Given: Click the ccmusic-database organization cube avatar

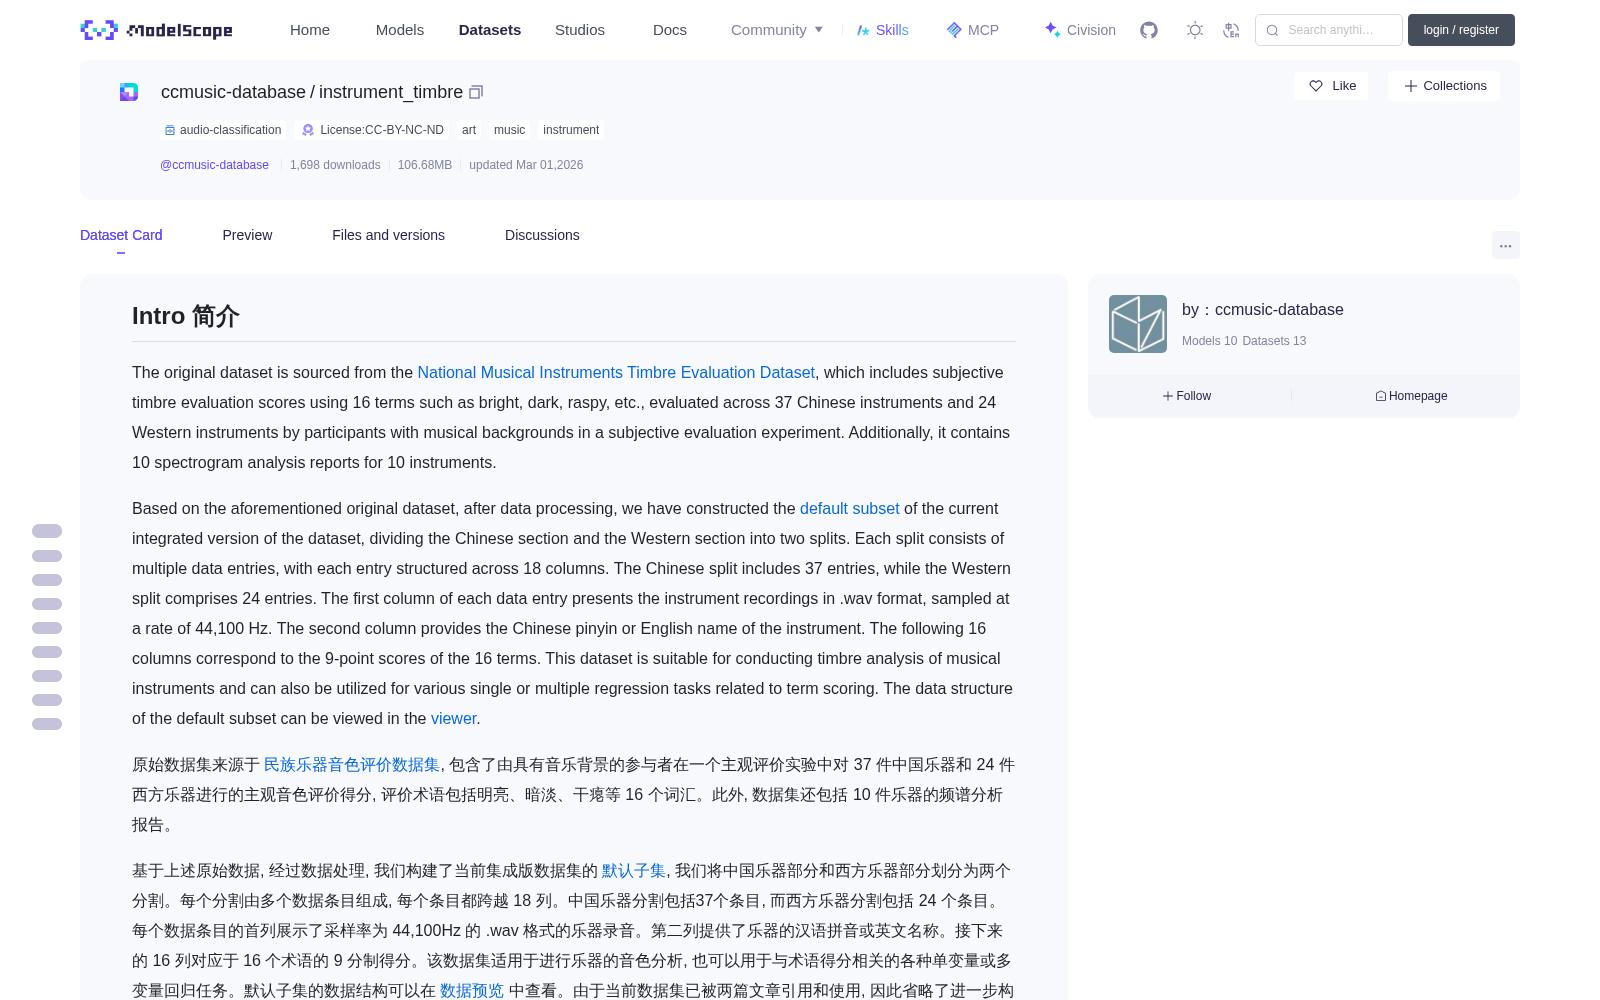Looking at the screenshot, I should pos(1138,324).
